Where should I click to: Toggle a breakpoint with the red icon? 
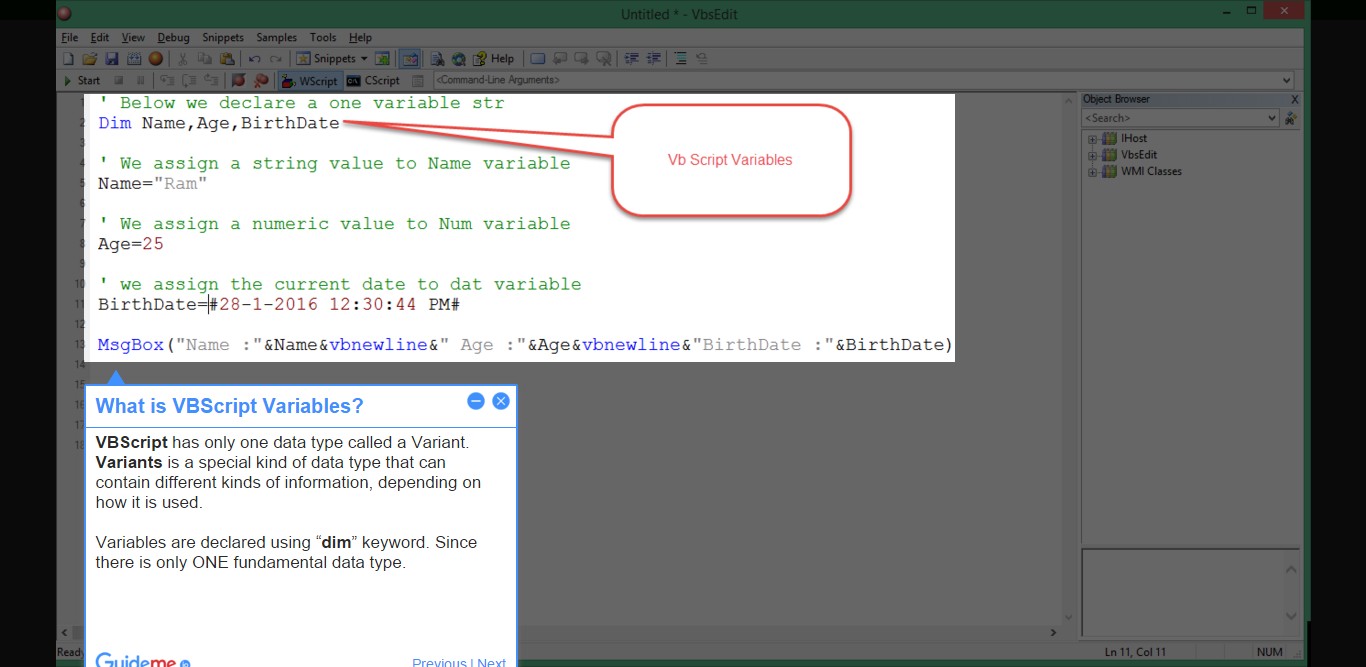[238, 81]
